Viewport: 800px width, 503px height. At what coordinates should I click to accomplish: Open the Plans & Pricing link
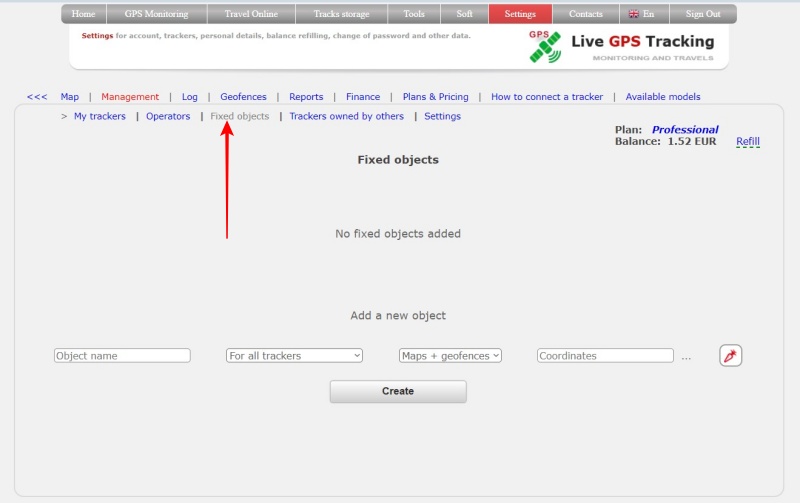tap(435, 97)
